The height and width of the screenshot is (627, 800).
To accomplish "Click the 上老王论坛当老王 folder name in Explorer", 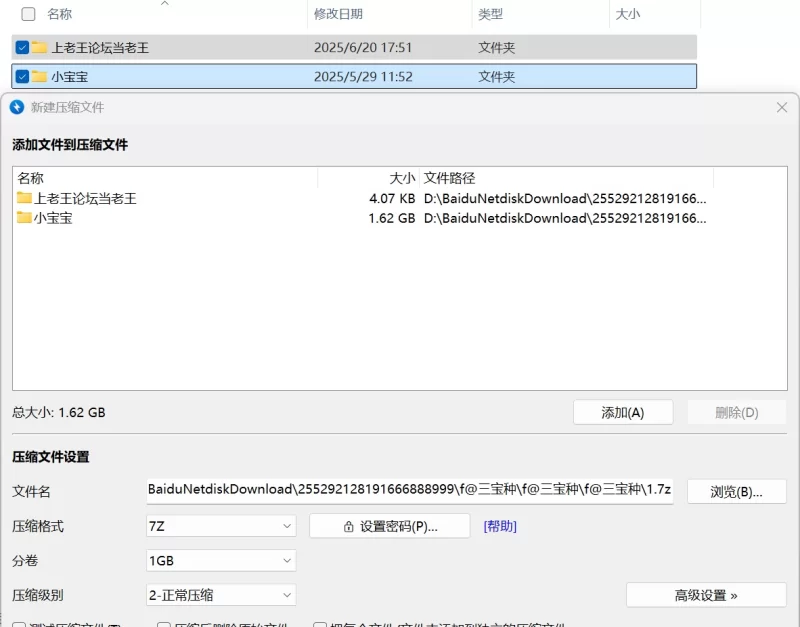I will coord(100,47).
